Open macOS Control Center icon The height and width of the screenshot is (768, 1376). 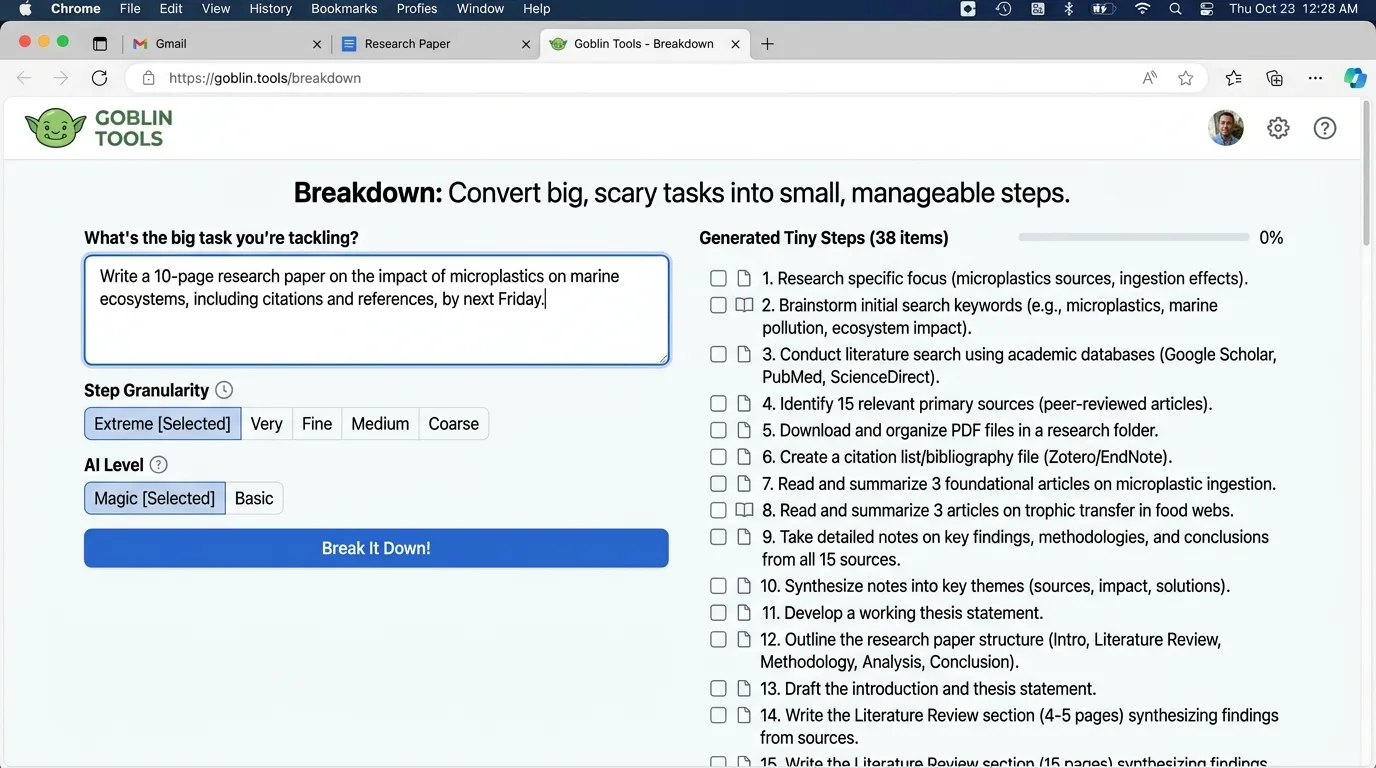1207,9
